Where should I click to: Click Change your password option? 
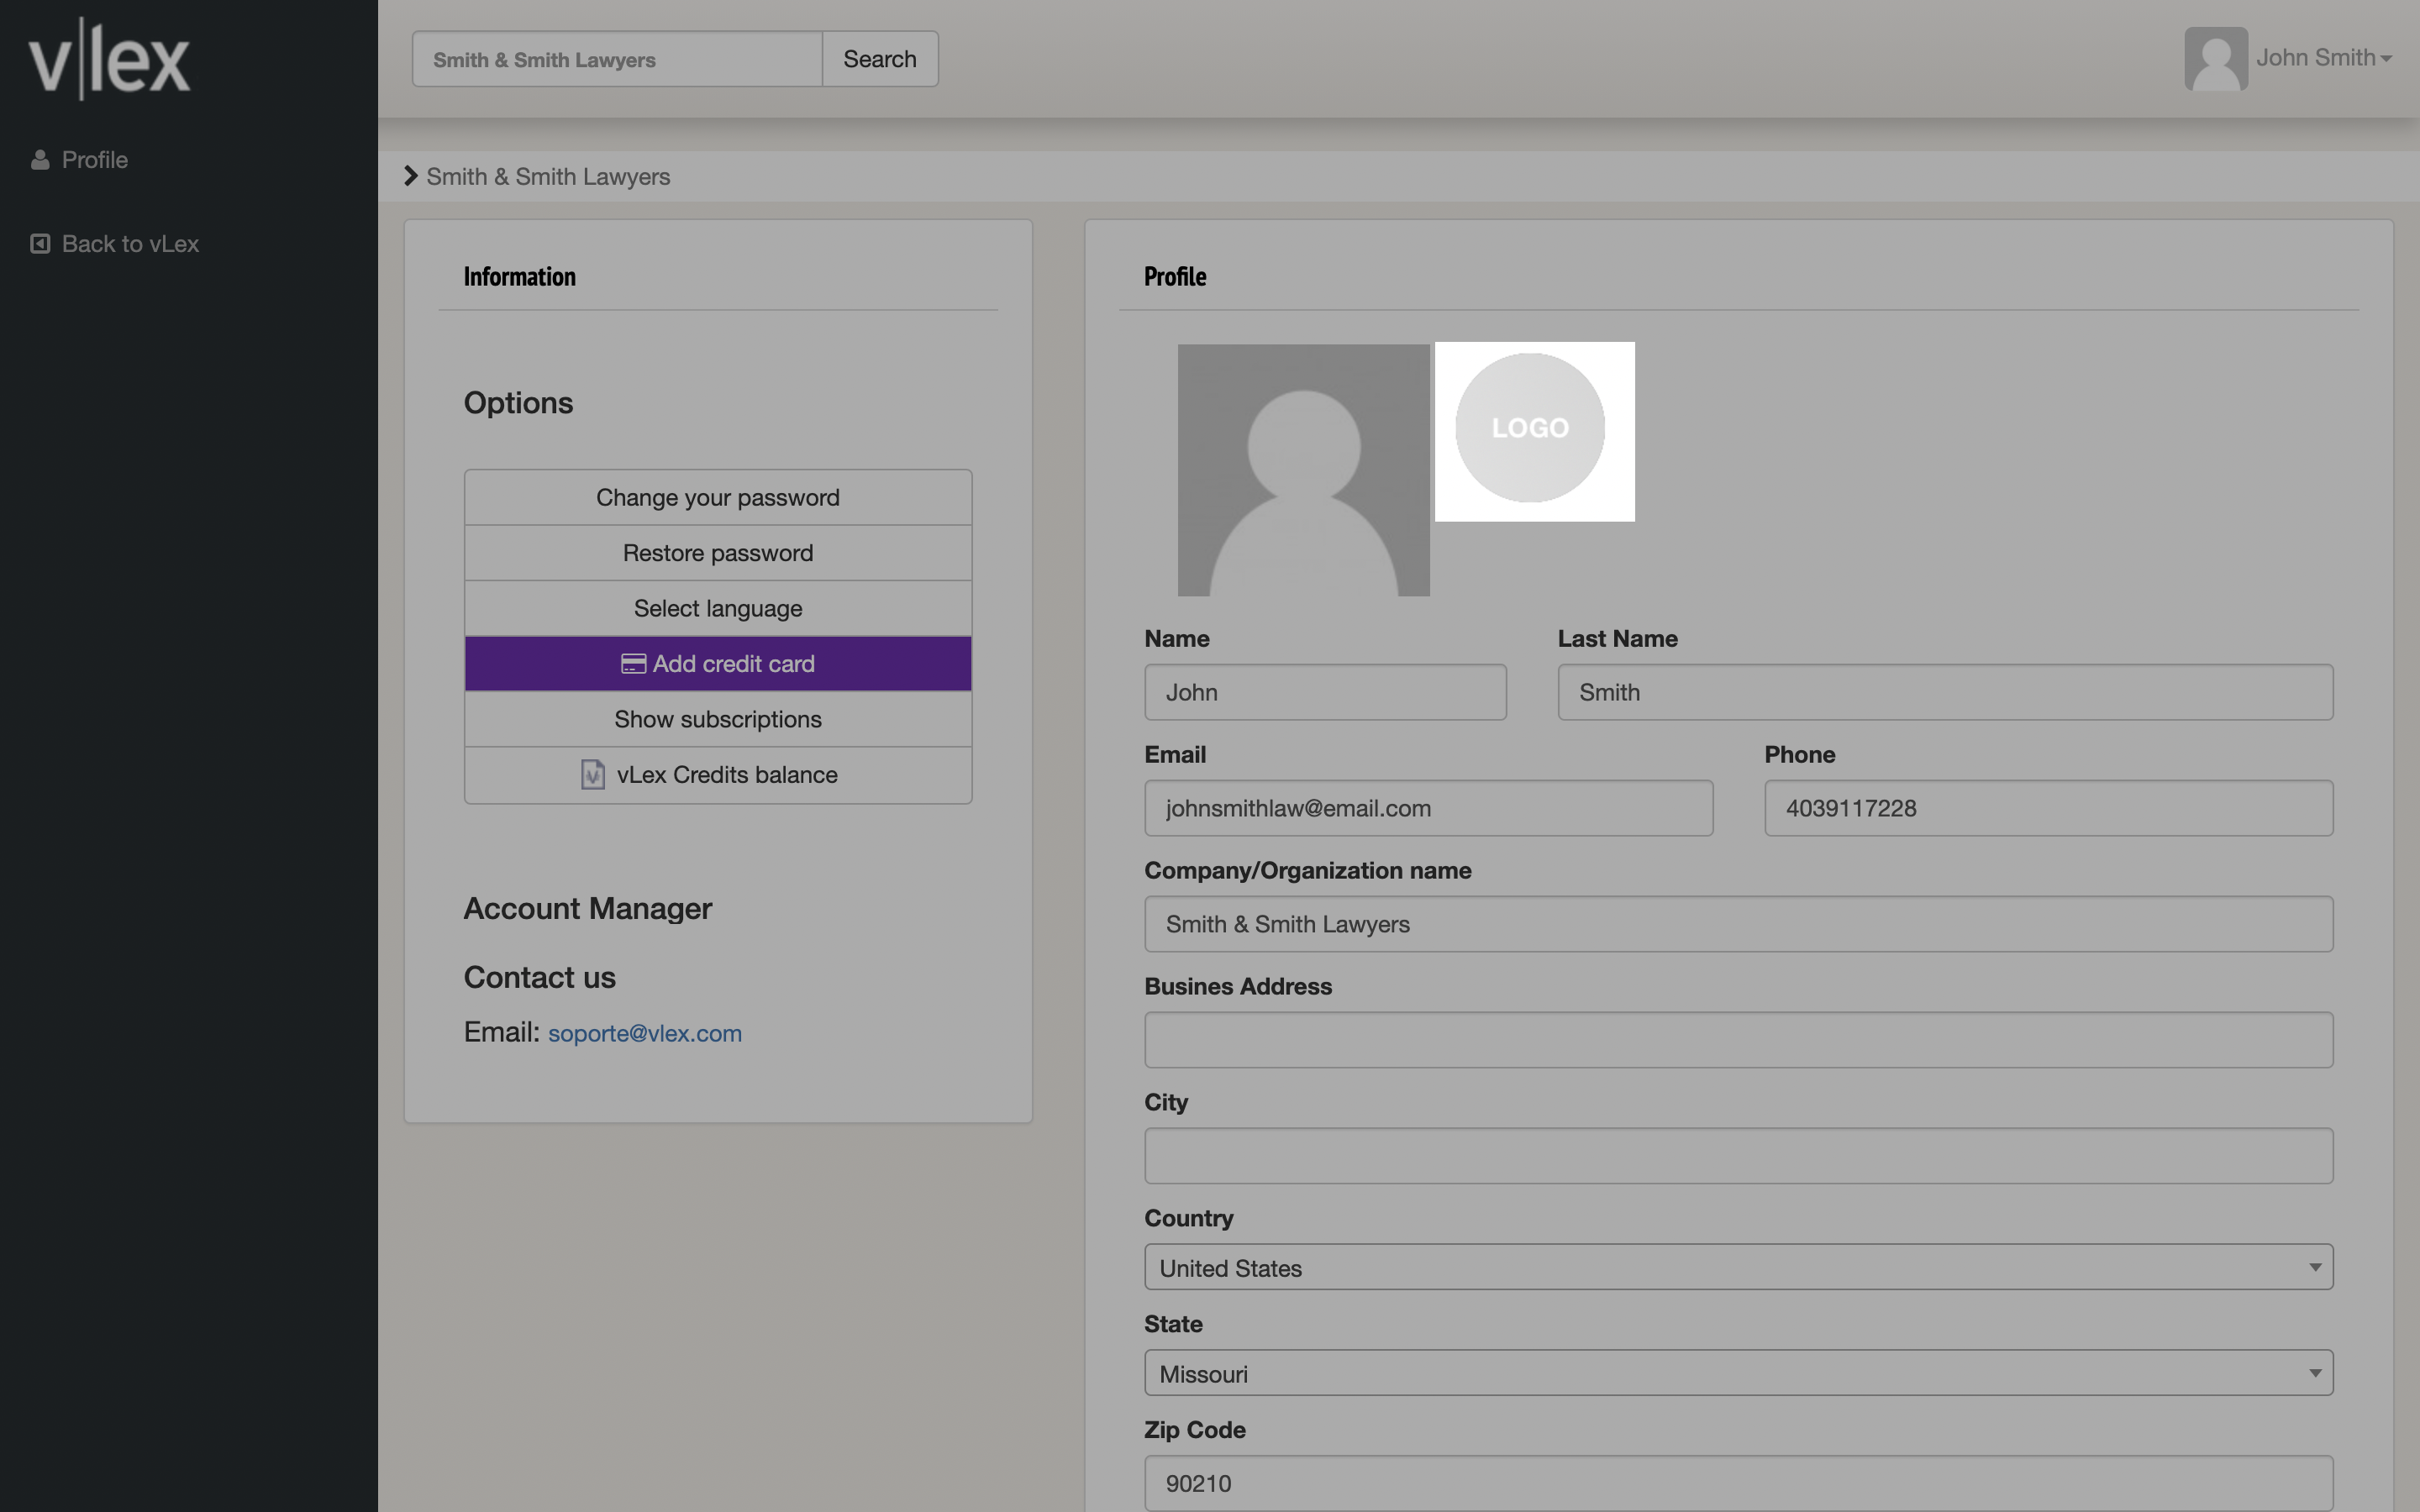pyautogui.click(x=718, y=498)
